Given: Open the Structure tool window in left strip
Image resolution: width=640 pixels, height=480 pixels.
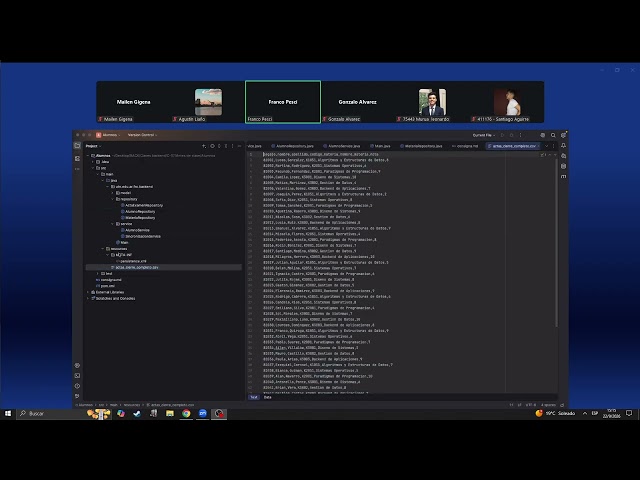Looking at the screenshot, I should 77,158.
